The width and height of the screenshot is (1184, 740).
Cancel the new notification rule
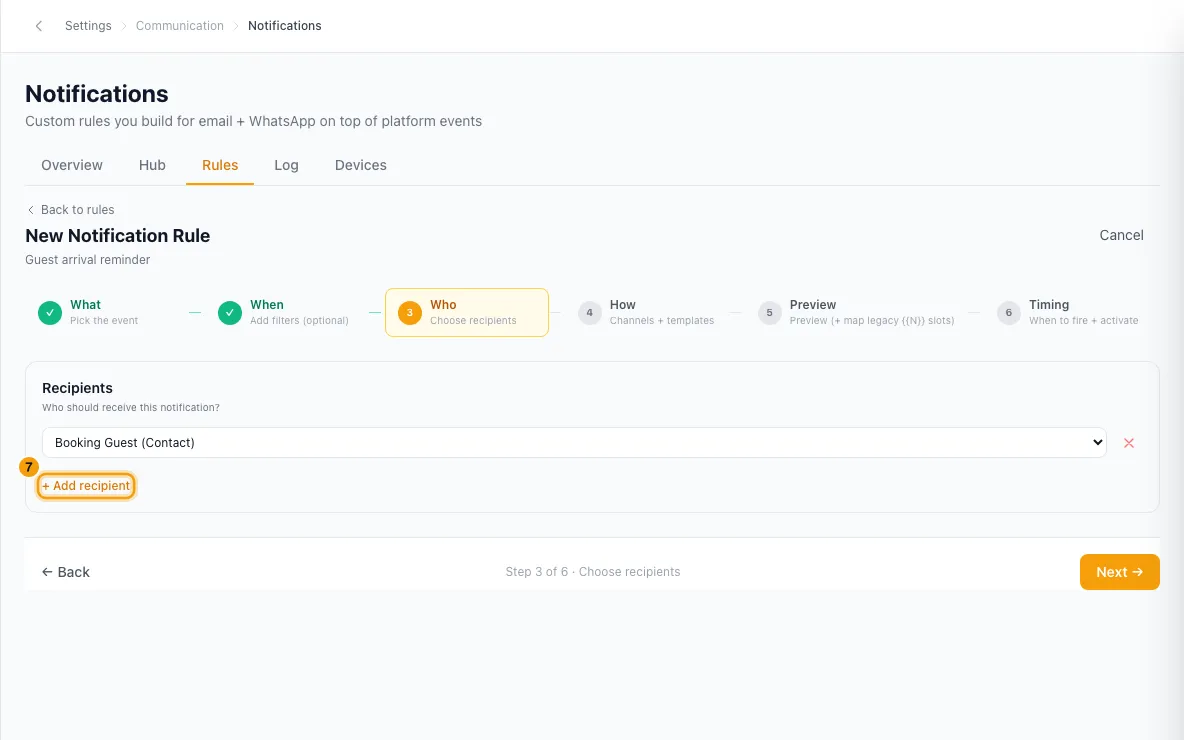[1121, 235]
